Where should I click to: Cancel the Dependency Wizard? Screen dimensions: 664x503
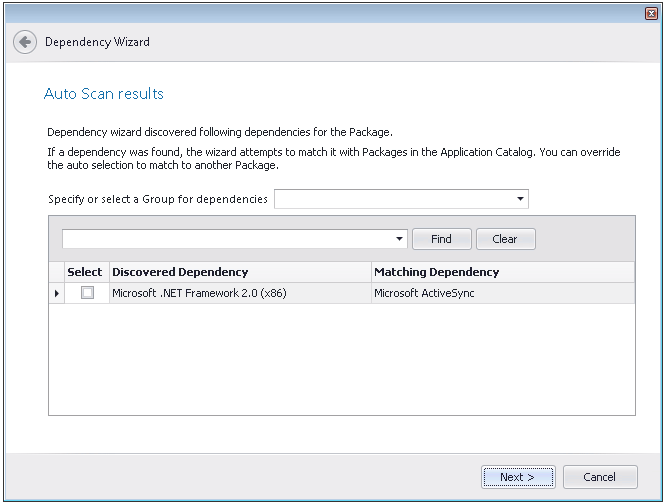tap(600, 477)
